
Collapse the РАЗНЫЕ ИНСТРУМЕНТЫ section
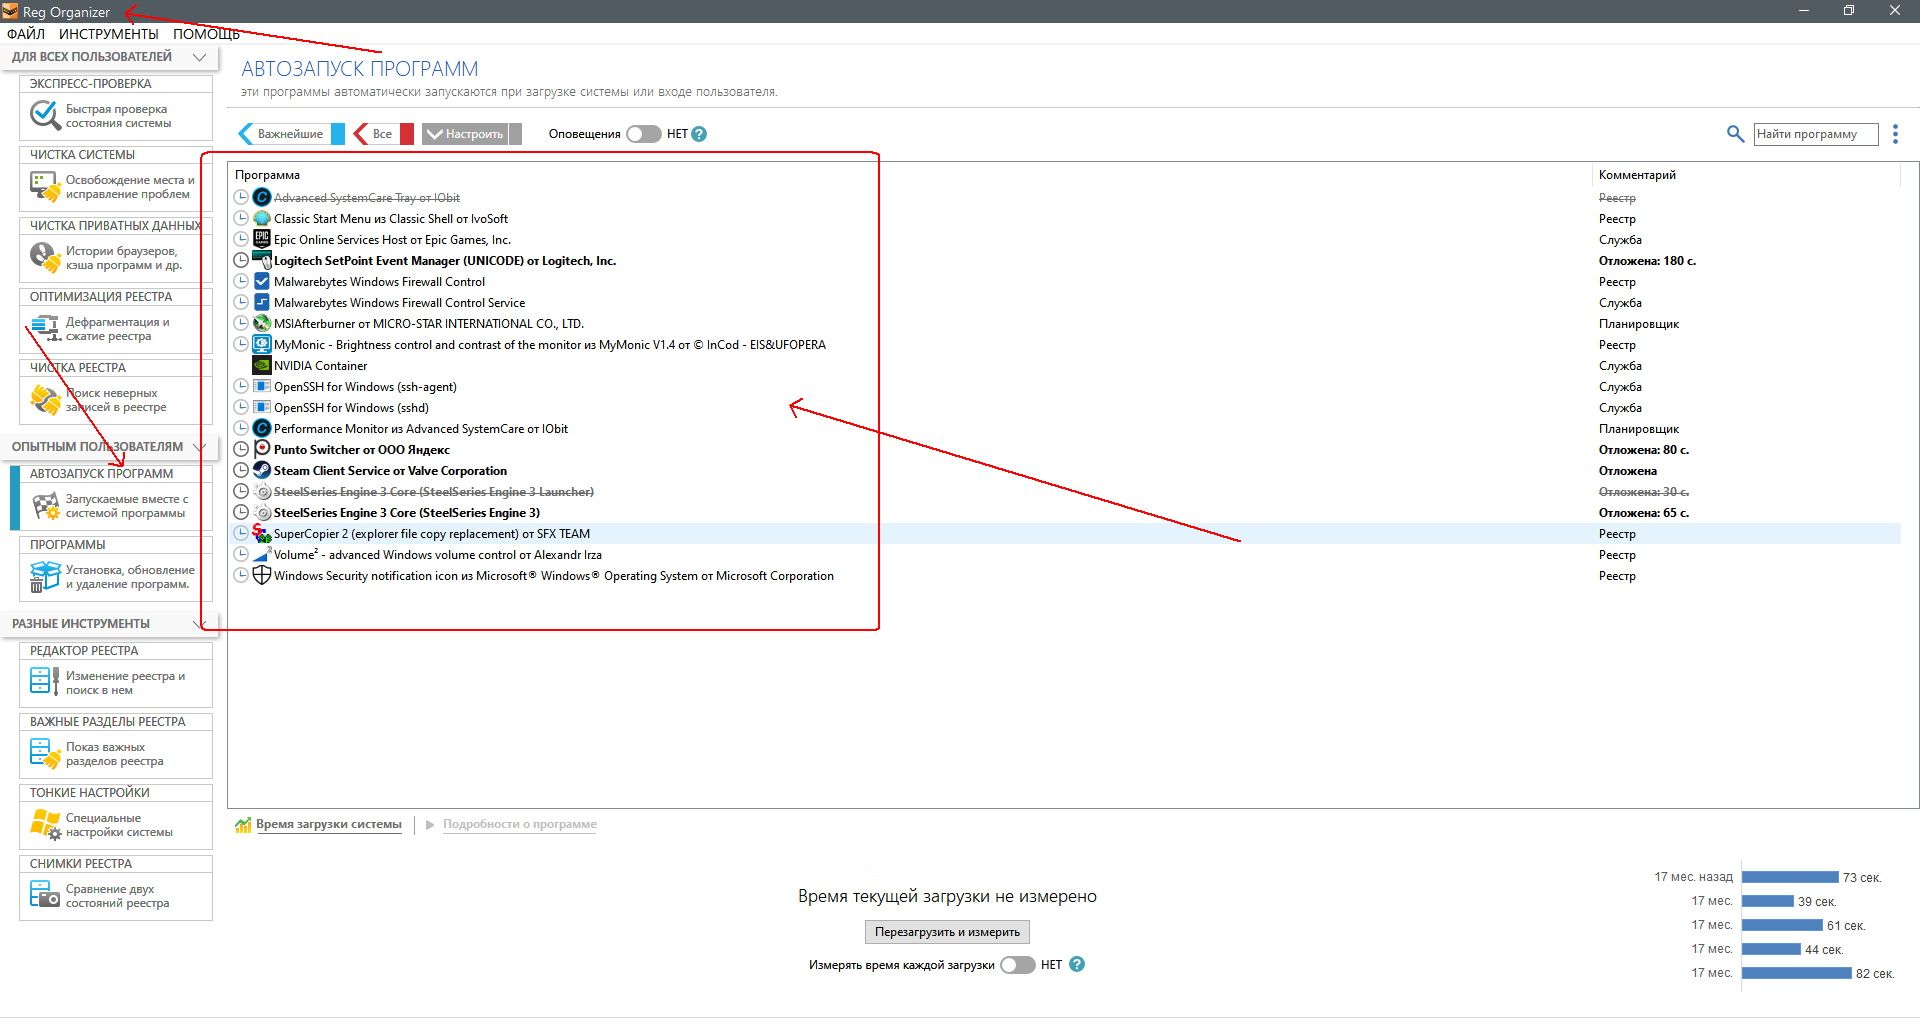[x=199, y=624]
